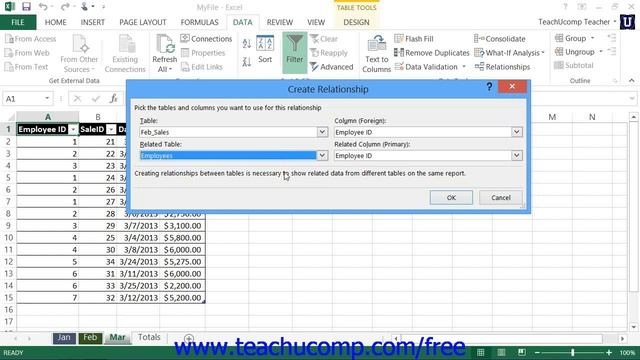Open the FILE tab

point(18,22)
